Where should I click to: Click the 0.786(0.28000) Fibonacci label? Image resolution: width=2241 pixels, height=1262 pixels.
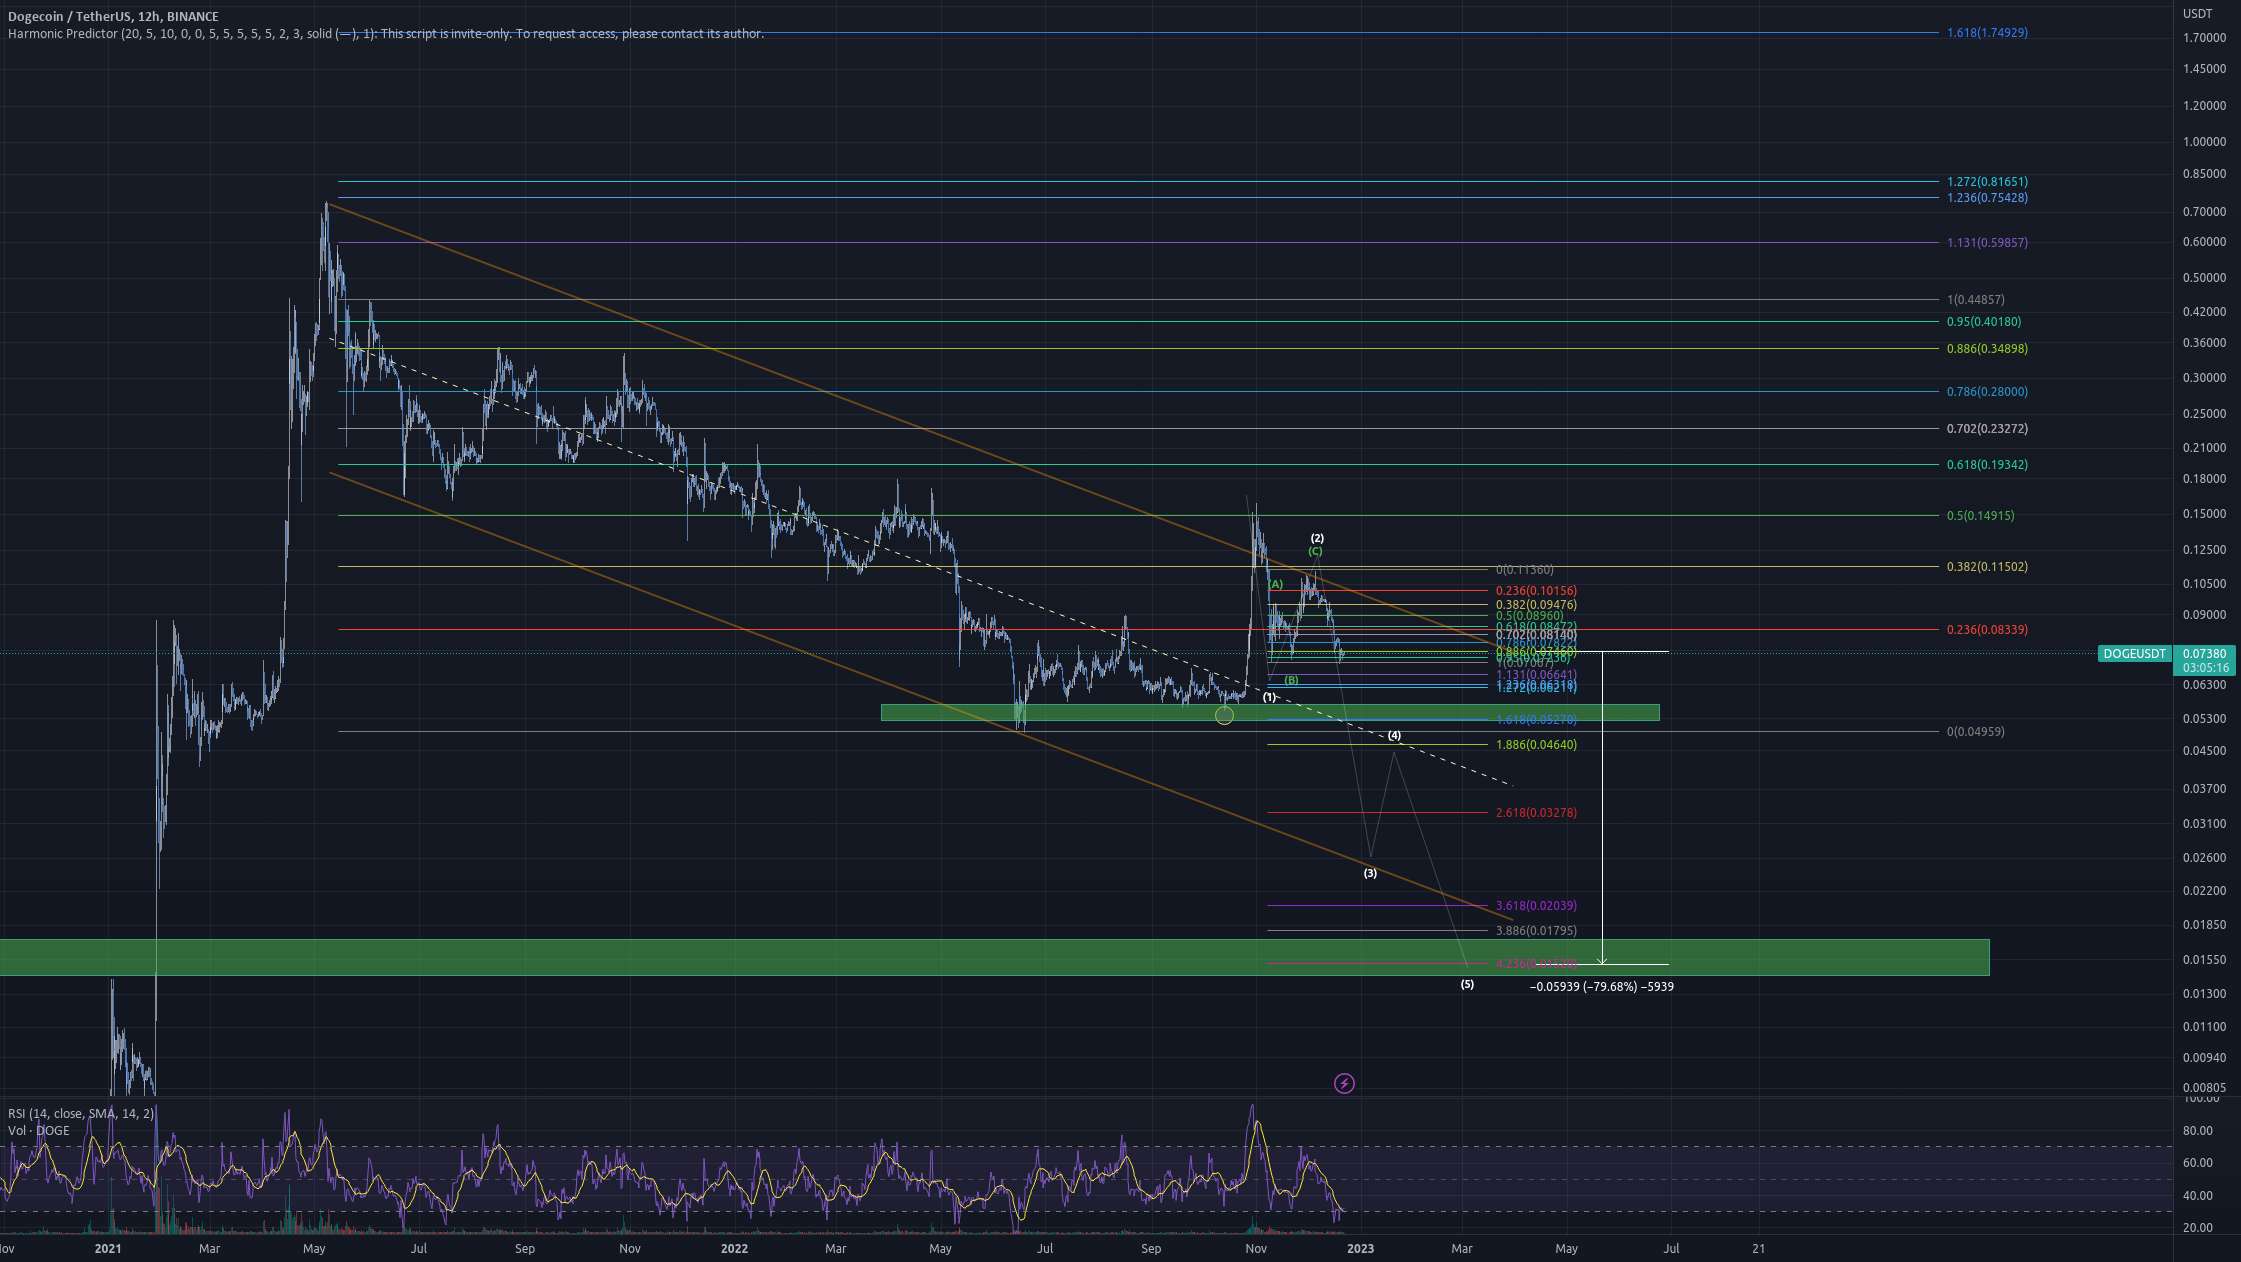[1987, 392]
